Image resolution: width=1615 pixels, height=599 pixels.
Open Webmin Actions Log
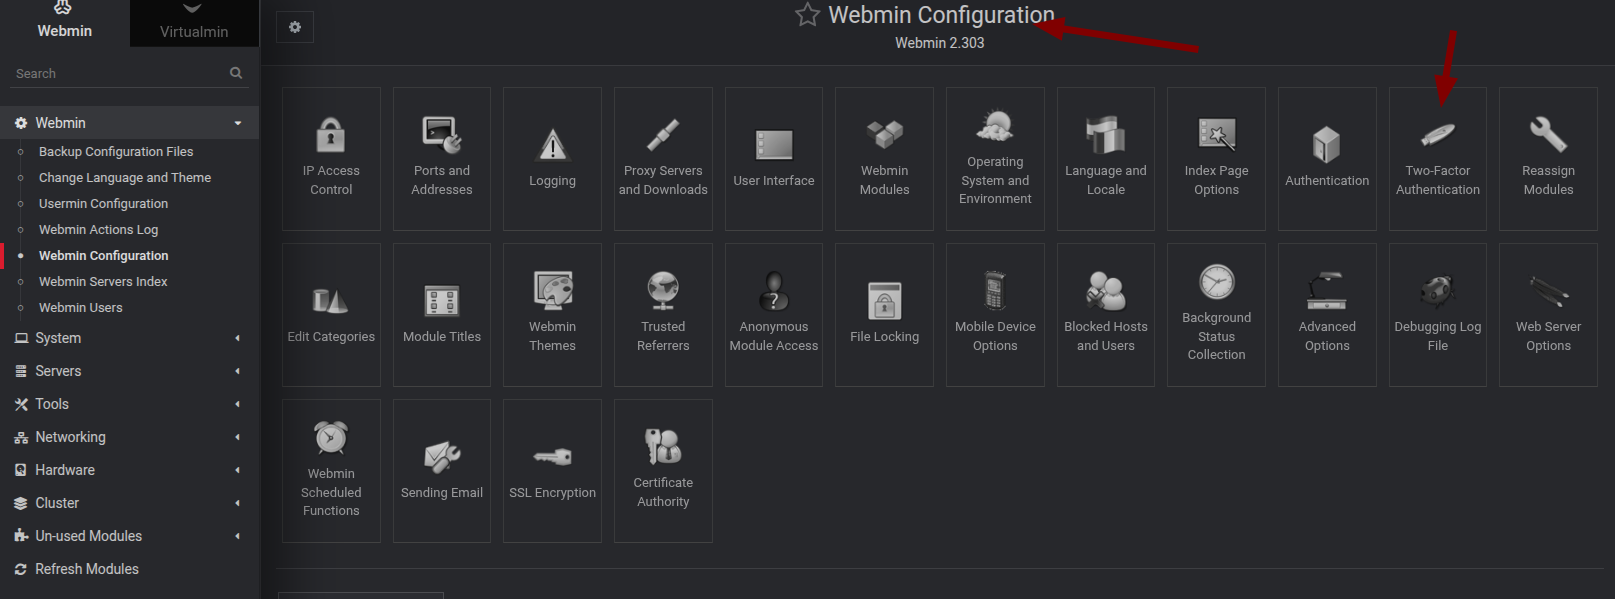(x=98, y=230)
